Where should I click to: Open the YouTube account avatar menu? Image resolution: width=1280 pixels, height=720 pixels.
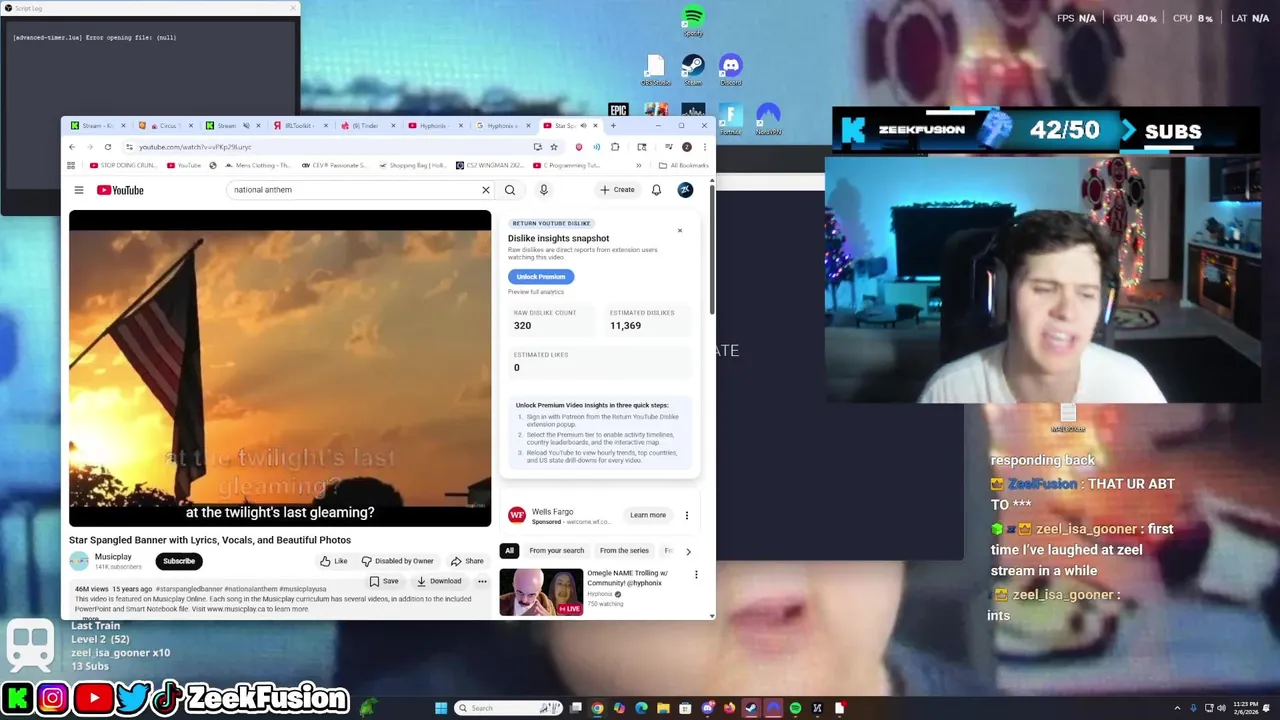[685, 190]
